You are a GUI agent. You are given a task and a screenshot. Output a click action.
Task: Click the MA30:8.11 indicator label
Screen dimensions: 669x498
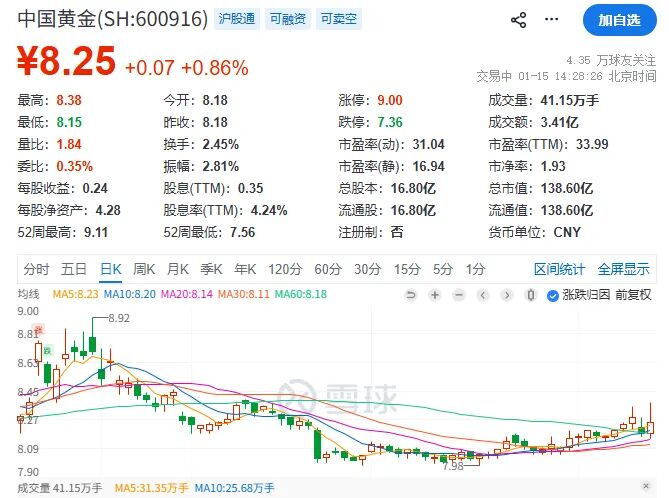(244, 294)
